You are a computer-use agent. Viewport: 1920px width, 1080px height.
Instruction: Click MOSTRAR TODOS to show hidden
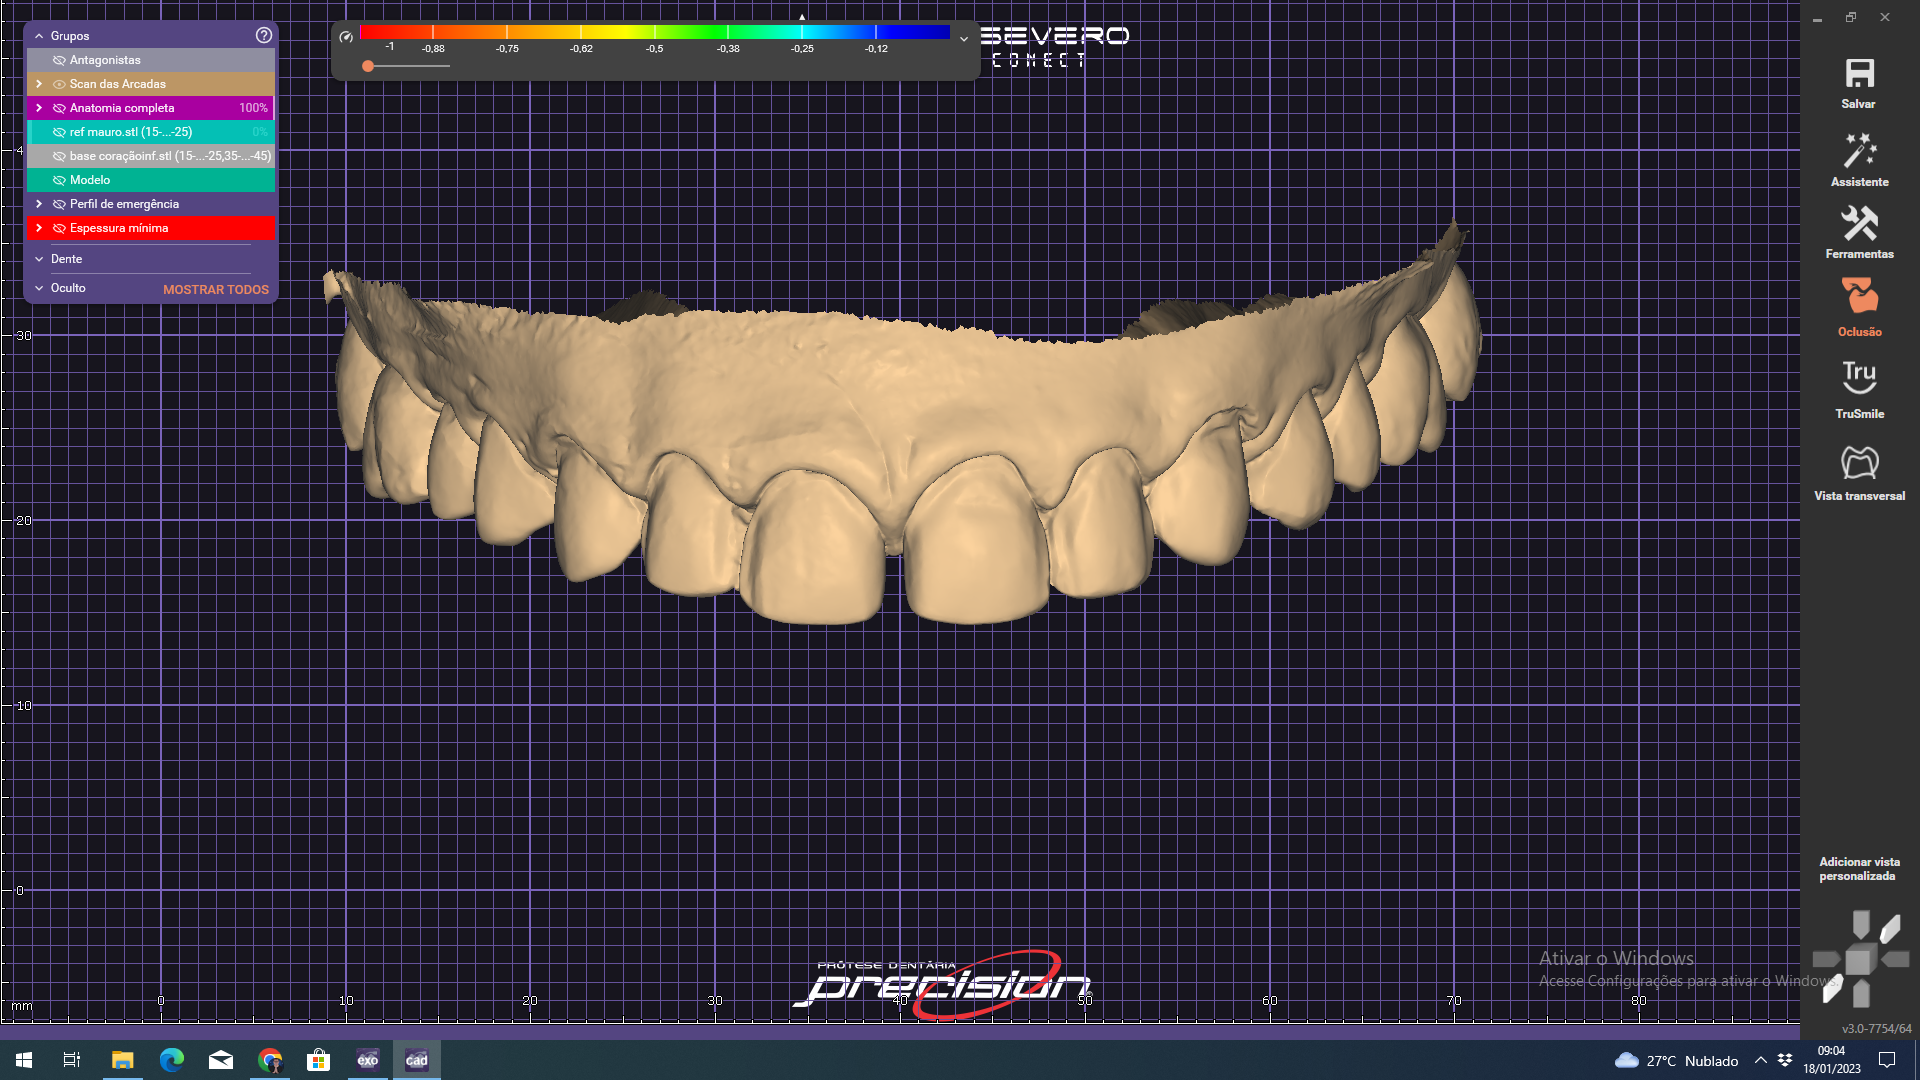click(216, 290)
